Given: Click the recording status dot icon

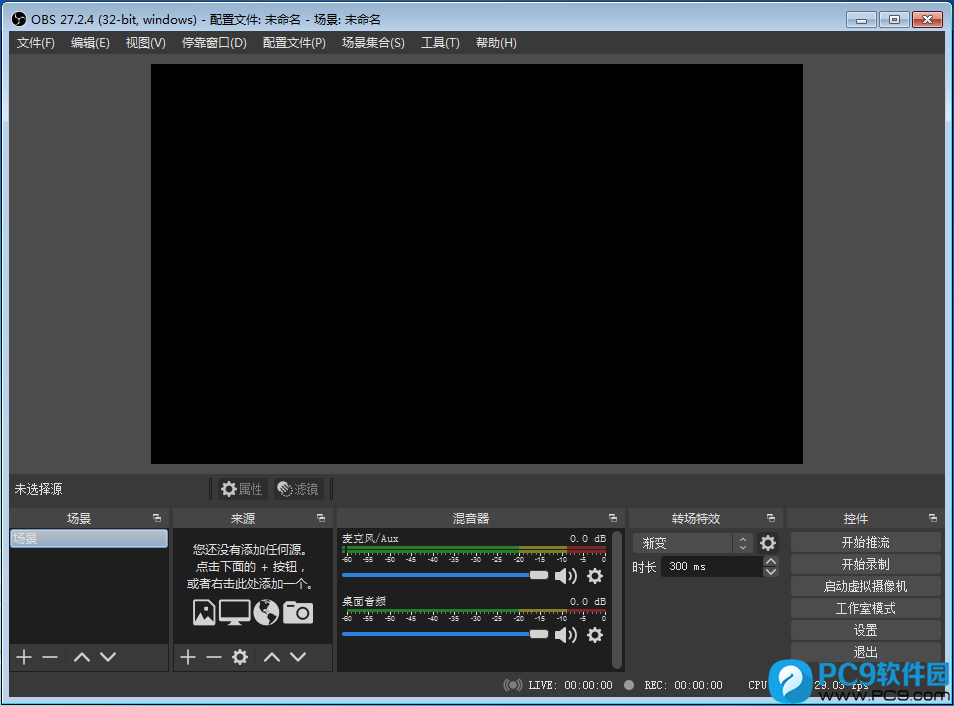Looking at the screenshot, I should (x=629, y=685).
